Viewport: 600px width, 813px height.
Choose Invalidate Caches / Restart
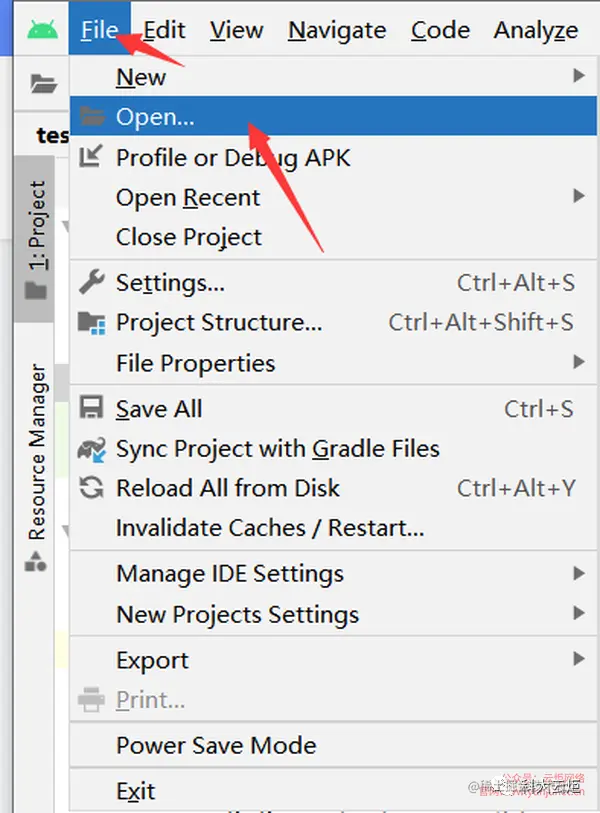(x=270, y=528)
